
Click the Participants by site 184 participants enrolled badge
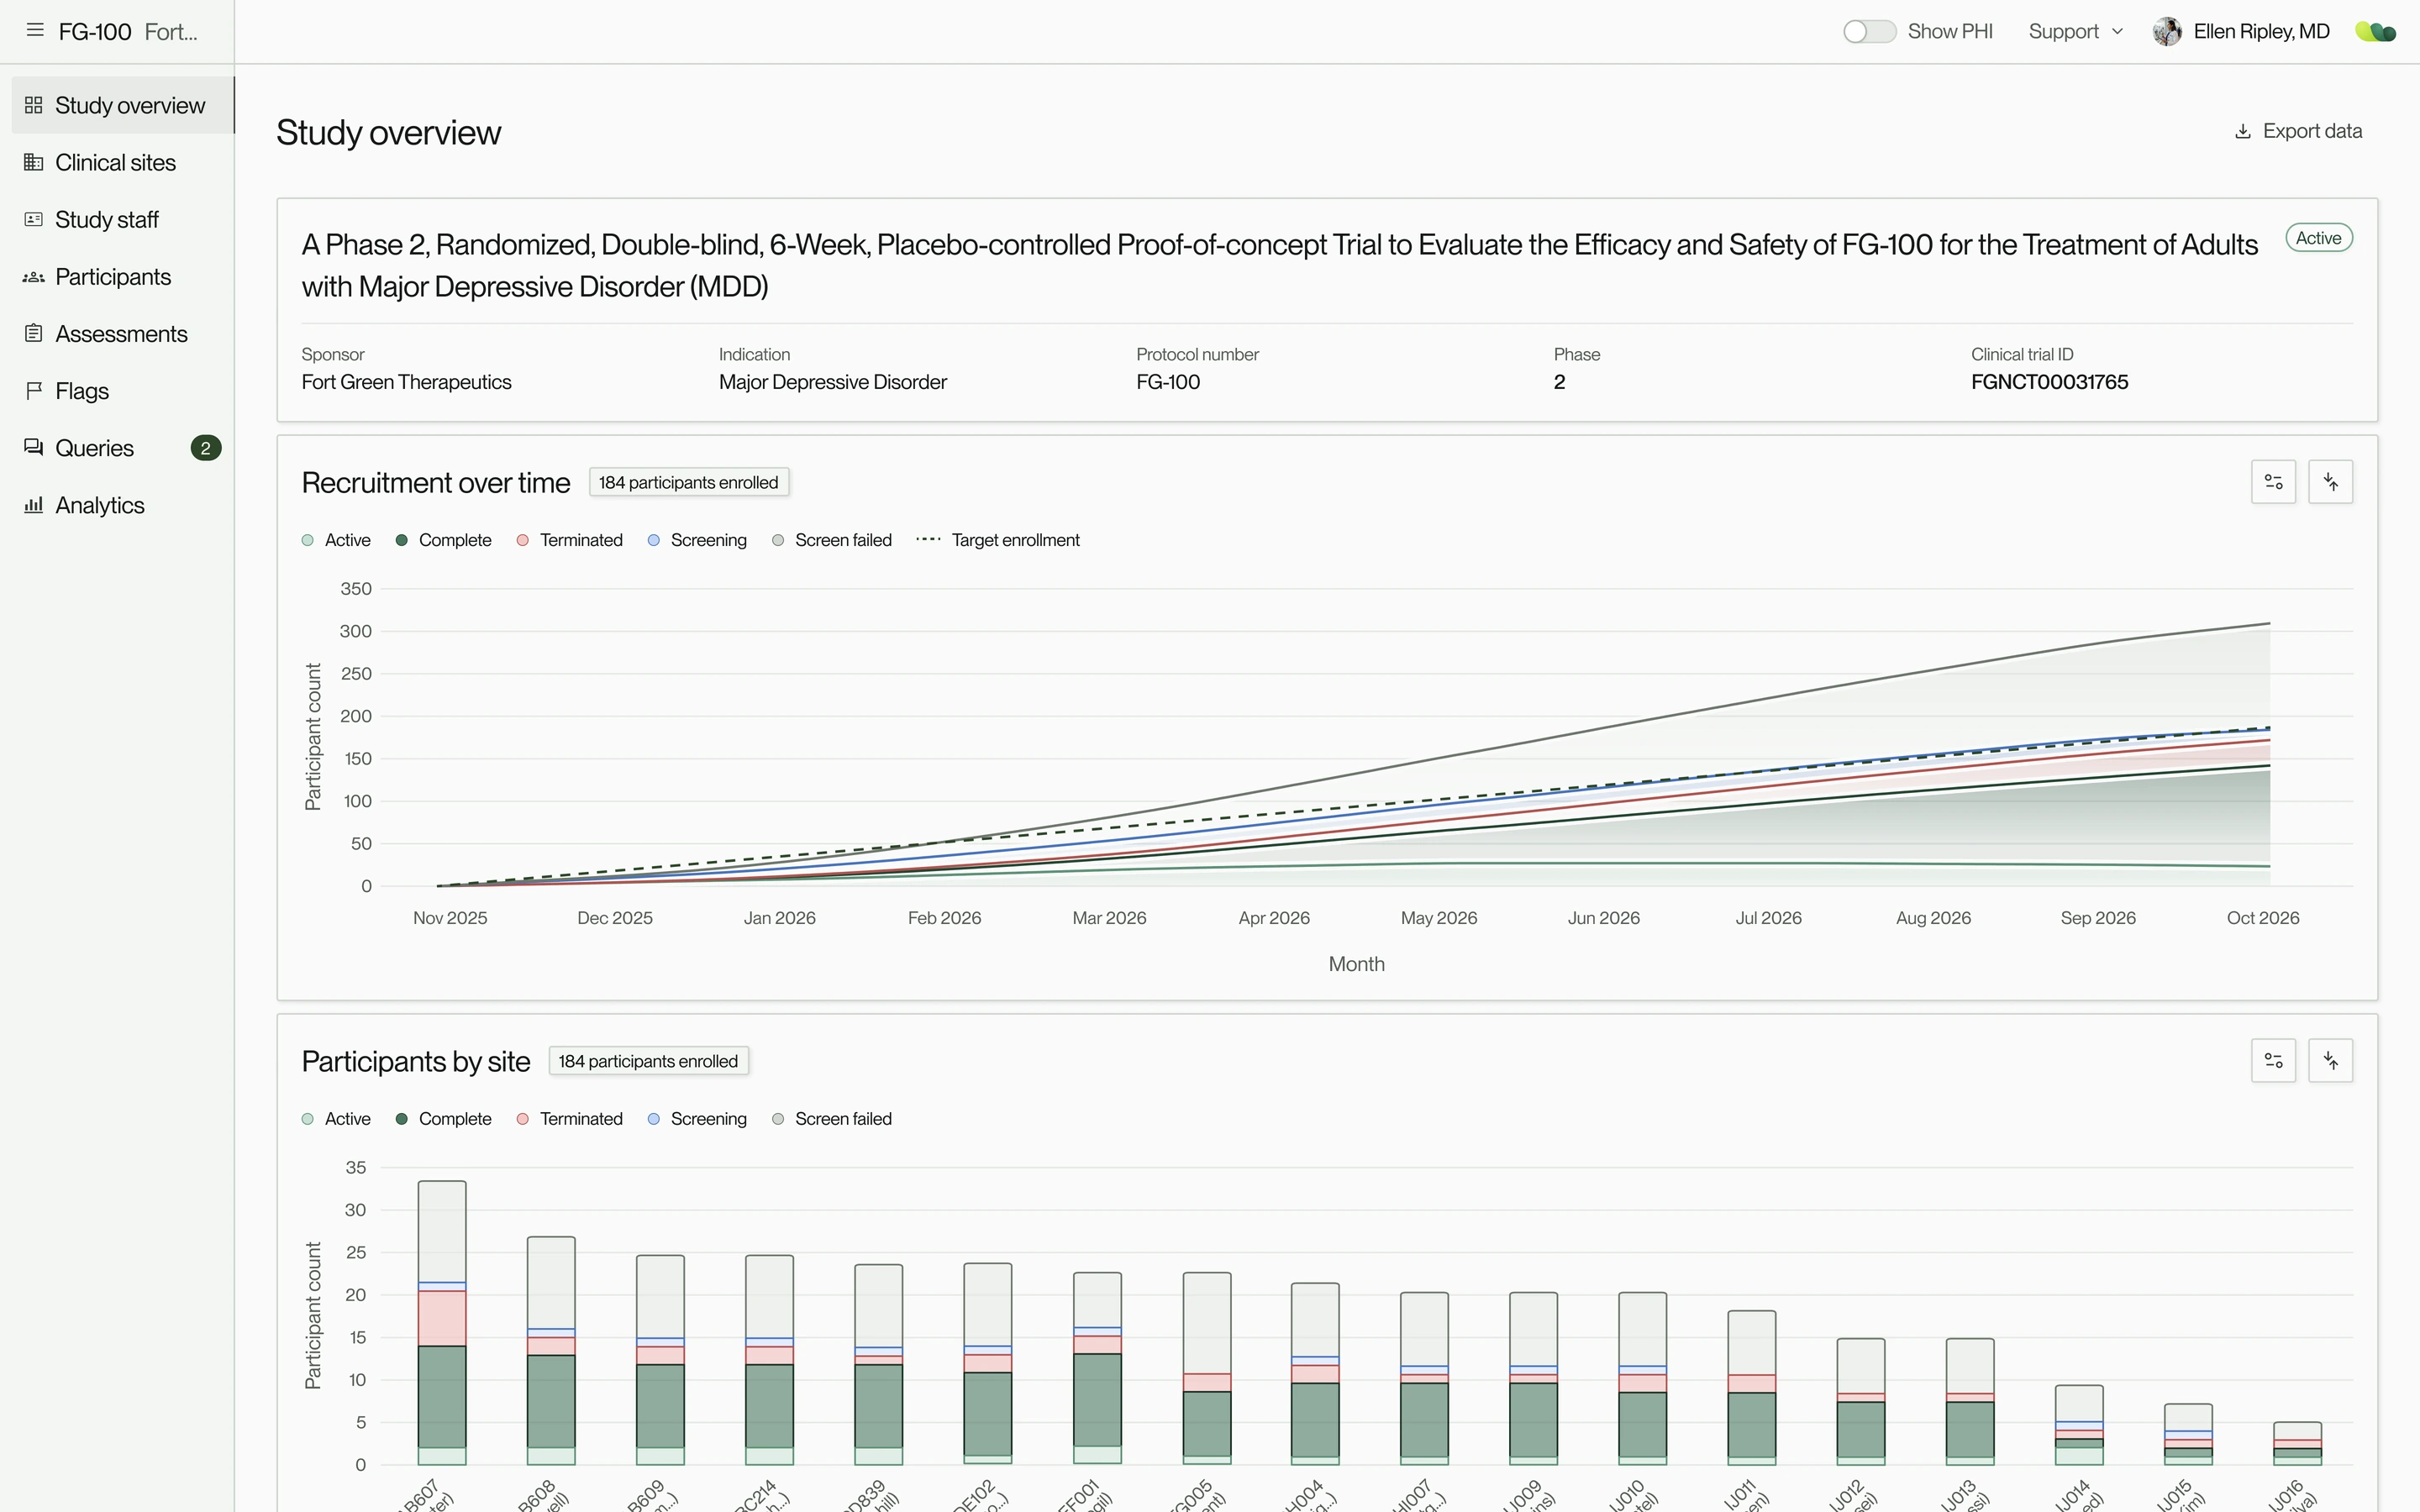tap(648, 1060)
